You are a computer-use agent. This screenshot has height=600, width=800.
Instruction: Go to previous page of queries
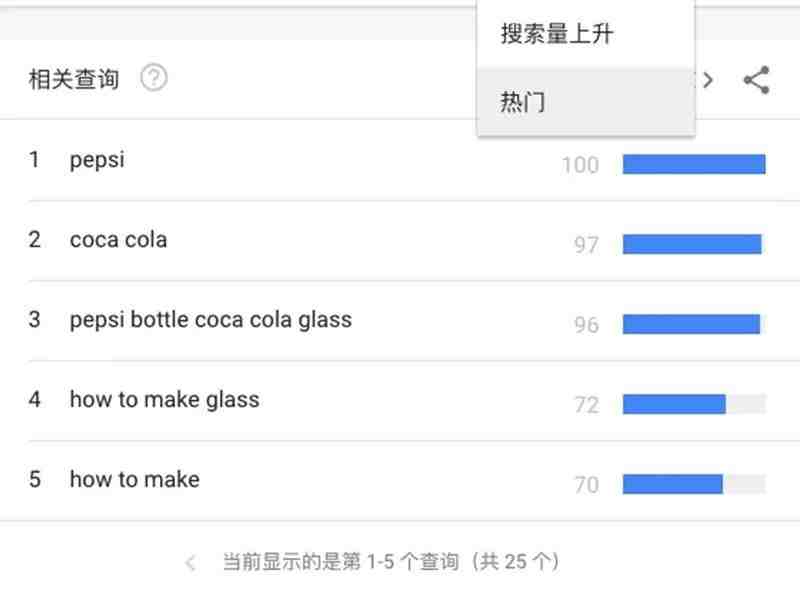(x=190, y=562)
